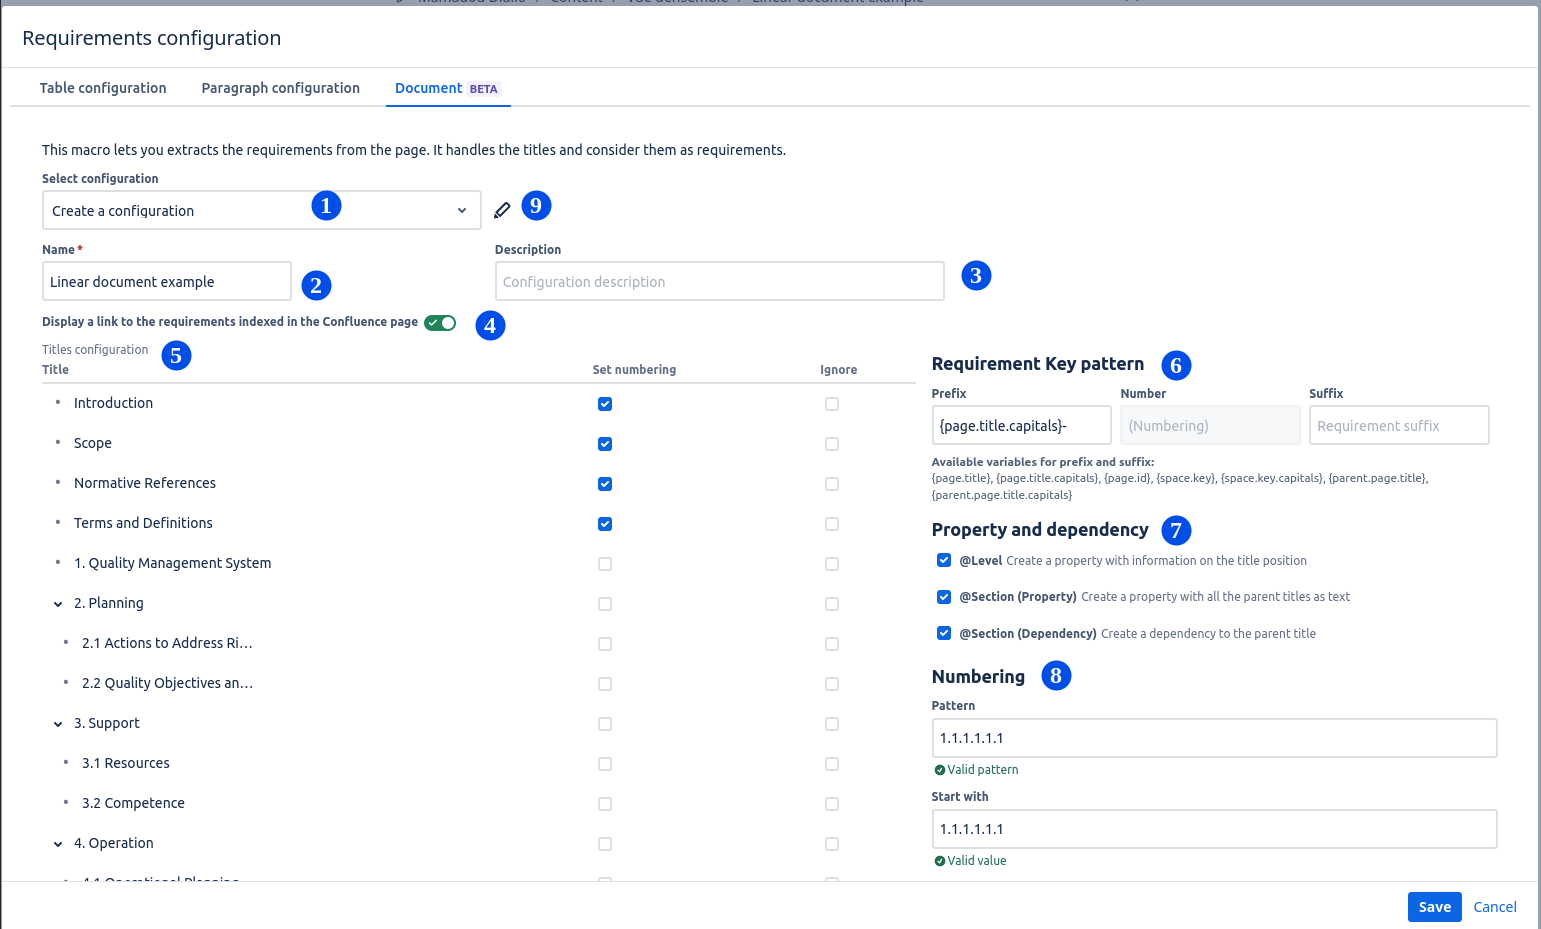Image resolution: width=1541 pixels, height=929 pixels.
Task: Click the blue badge number 6
Action: 1176,365
